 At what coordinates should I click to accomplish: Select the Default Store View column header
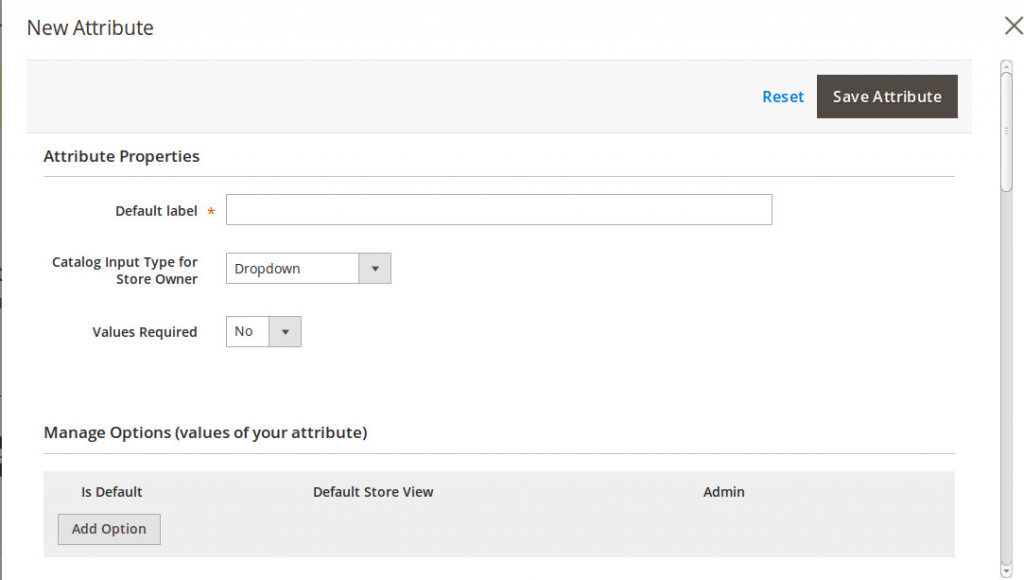click(373, 492)
